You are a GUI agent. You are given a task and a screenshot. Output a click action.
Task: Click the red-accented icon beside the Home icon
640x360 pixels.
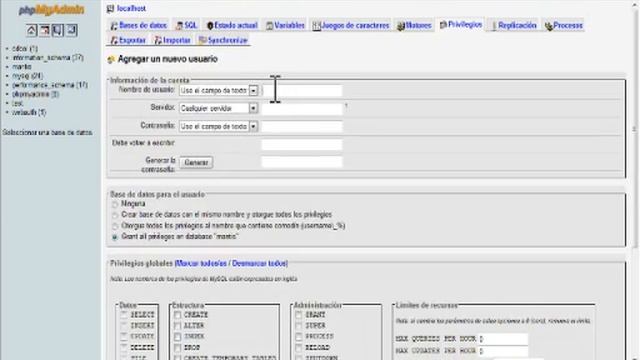tap(44, 30)
